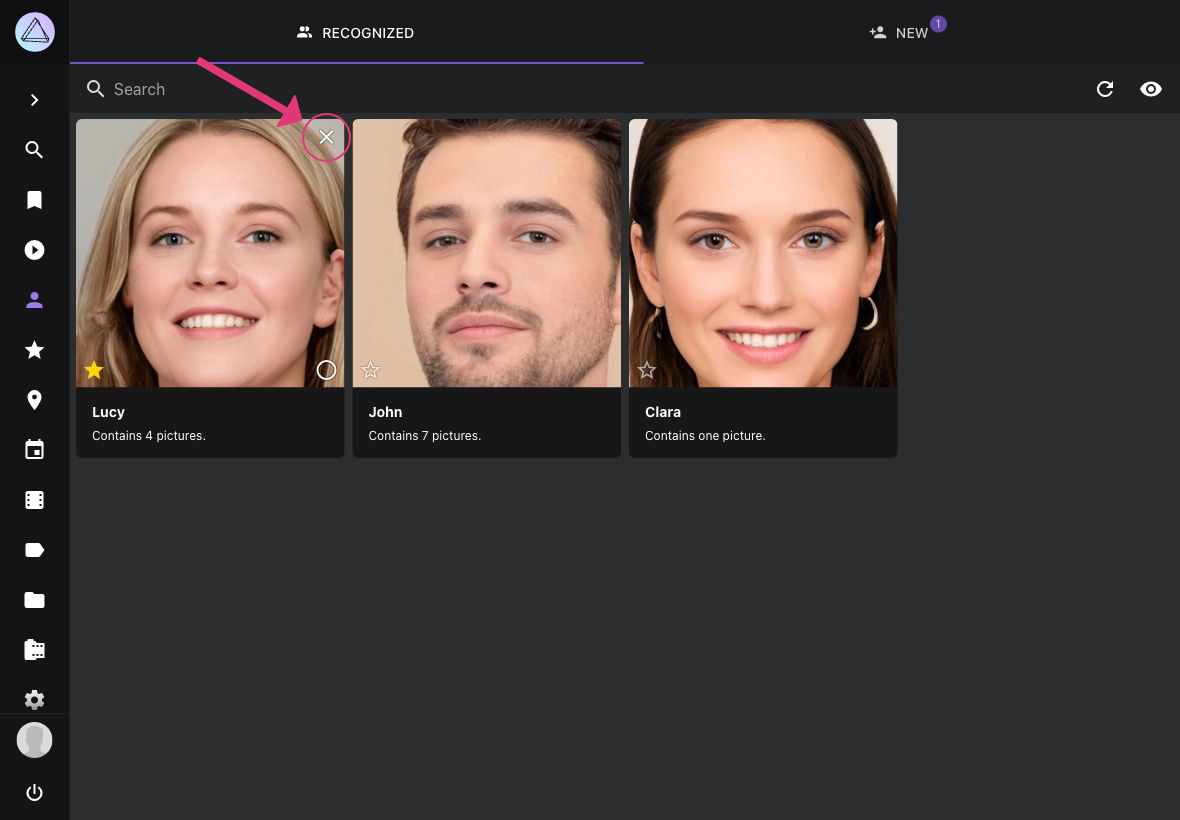
Task: Log out using the power button
Action: point(34,792)
